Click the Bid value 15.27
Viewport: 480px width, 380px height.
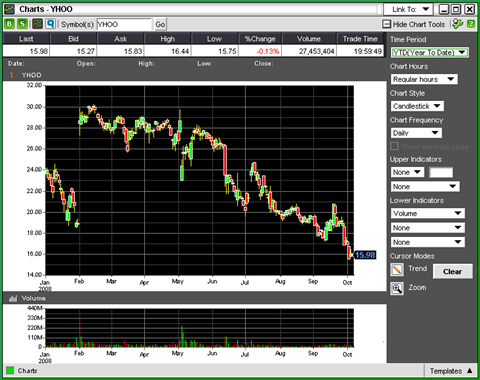(86, 51)
